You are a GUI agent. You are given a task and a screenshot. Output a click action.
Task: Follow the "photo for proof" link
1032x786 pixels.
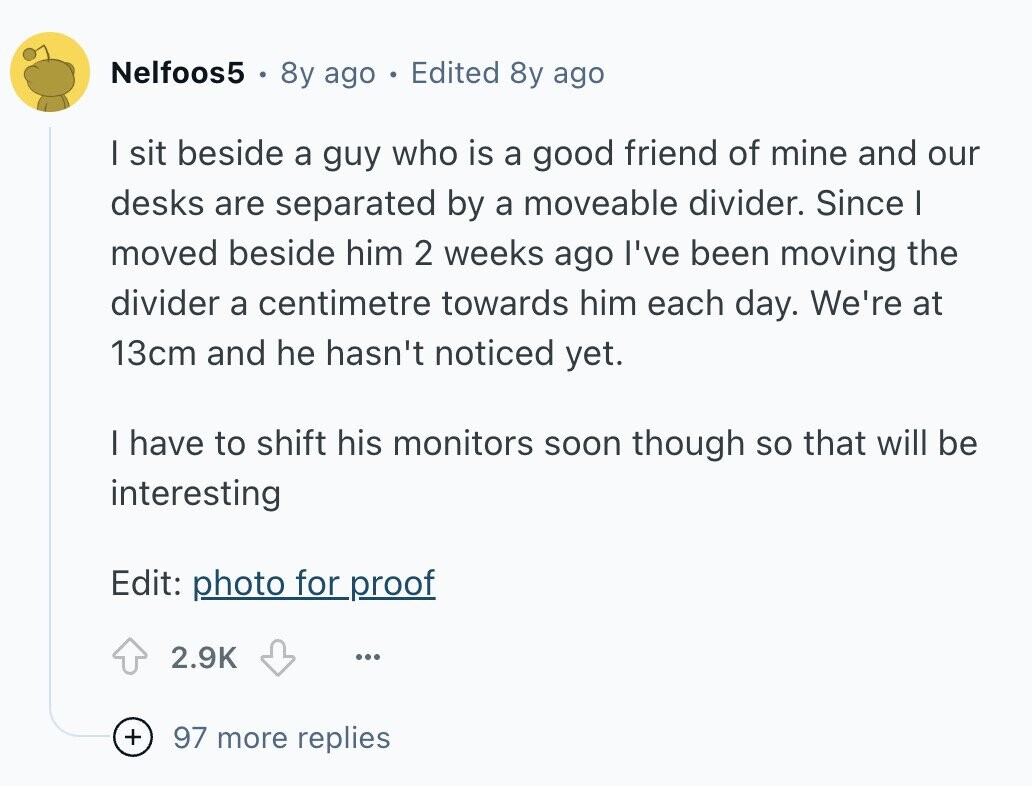pos(313,582)
